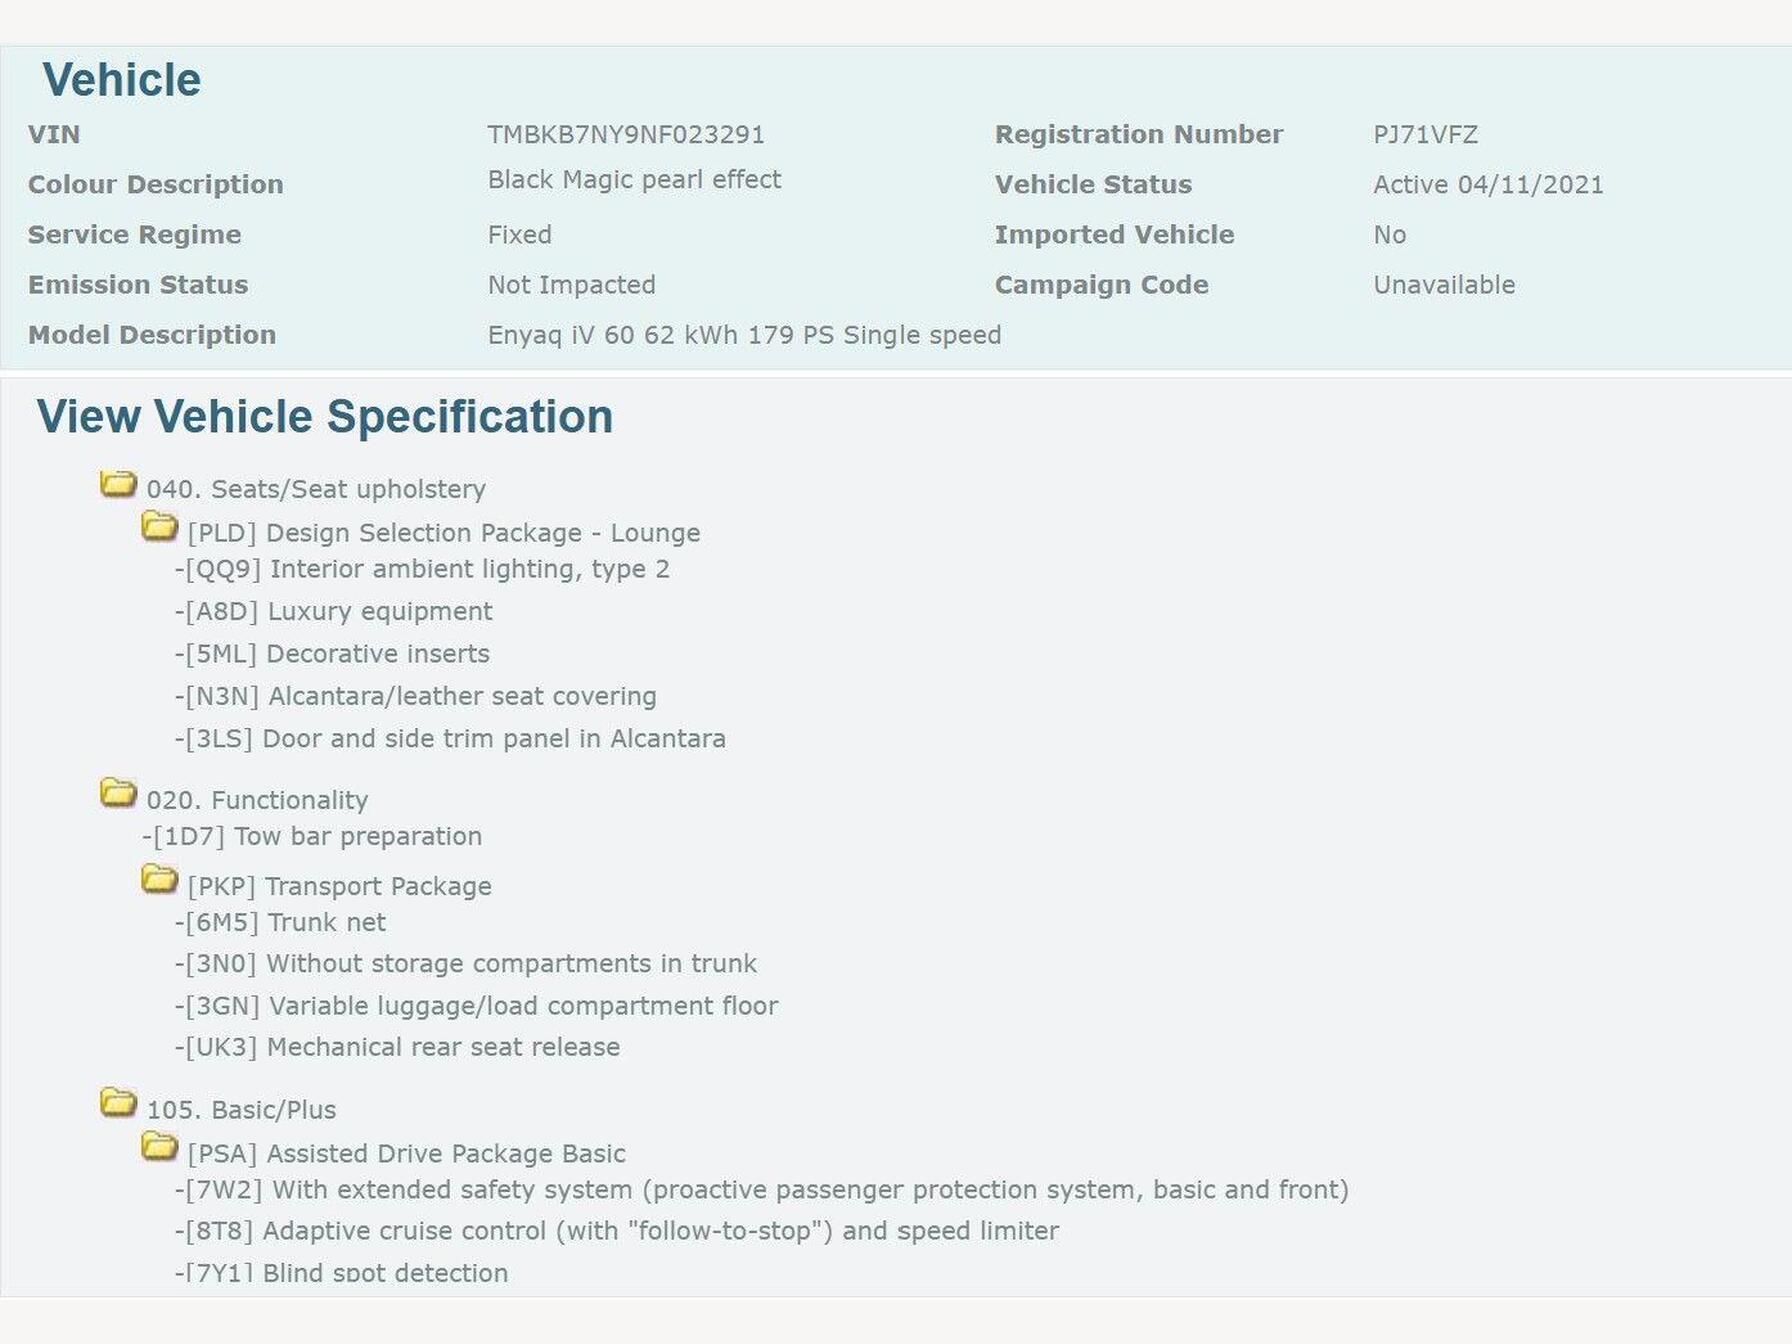
Task: Click the View Vehicle Specification heading
Action: [325, 416]
